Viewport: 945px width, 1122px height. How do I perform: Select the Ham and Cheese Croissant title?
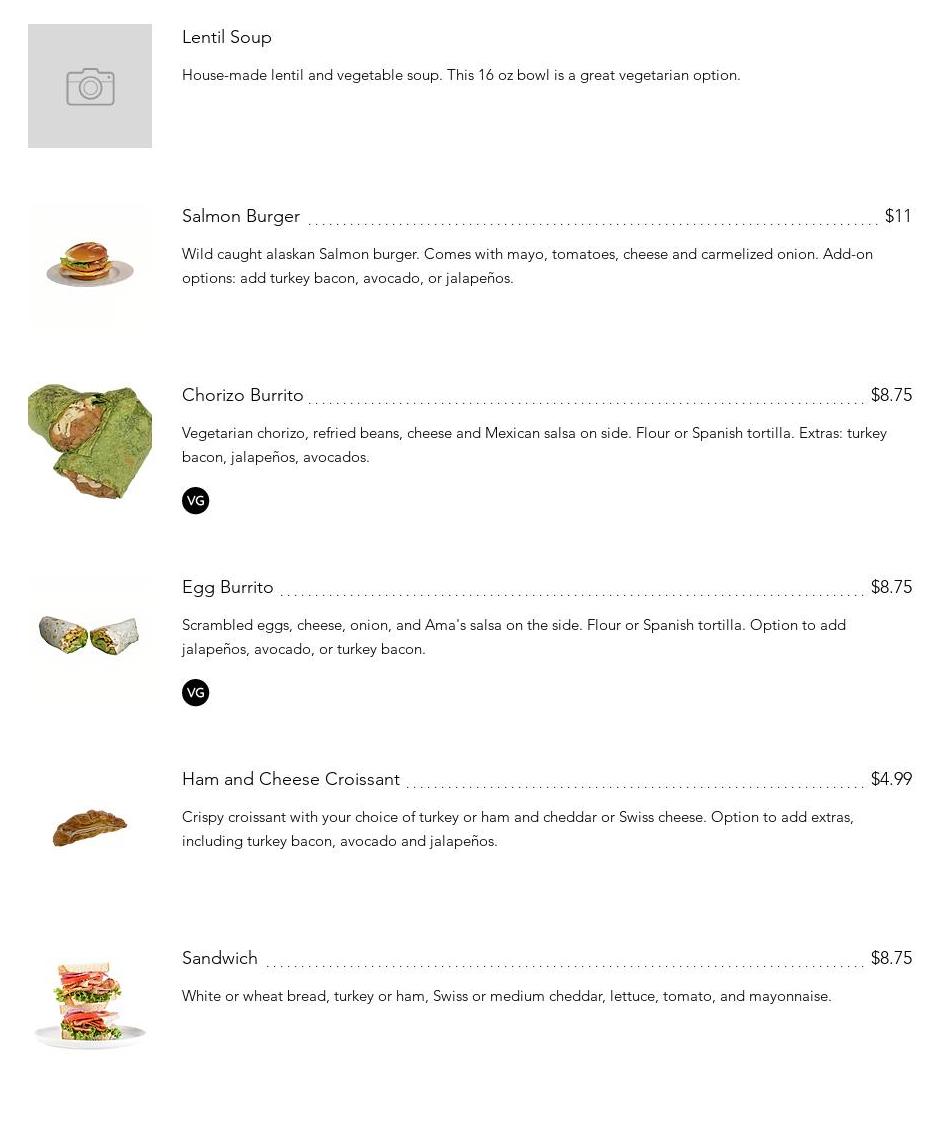click(291, 779)
